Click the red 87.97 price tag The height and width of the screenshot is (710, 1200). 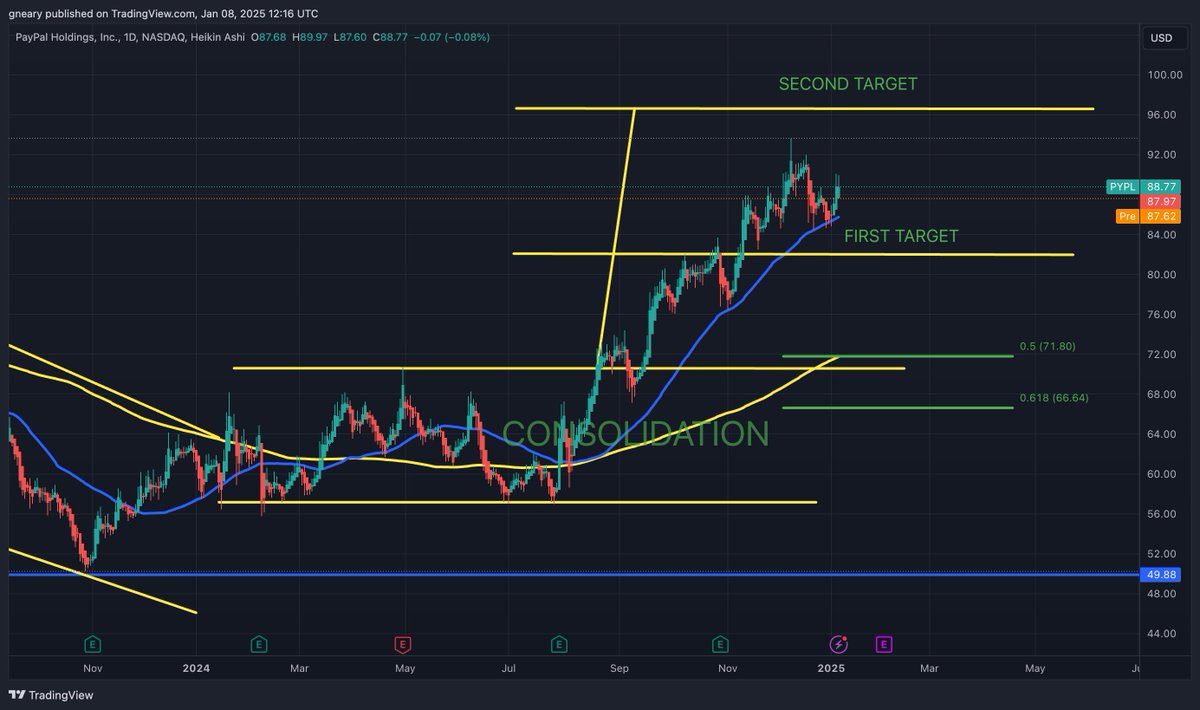[1161, 202]
